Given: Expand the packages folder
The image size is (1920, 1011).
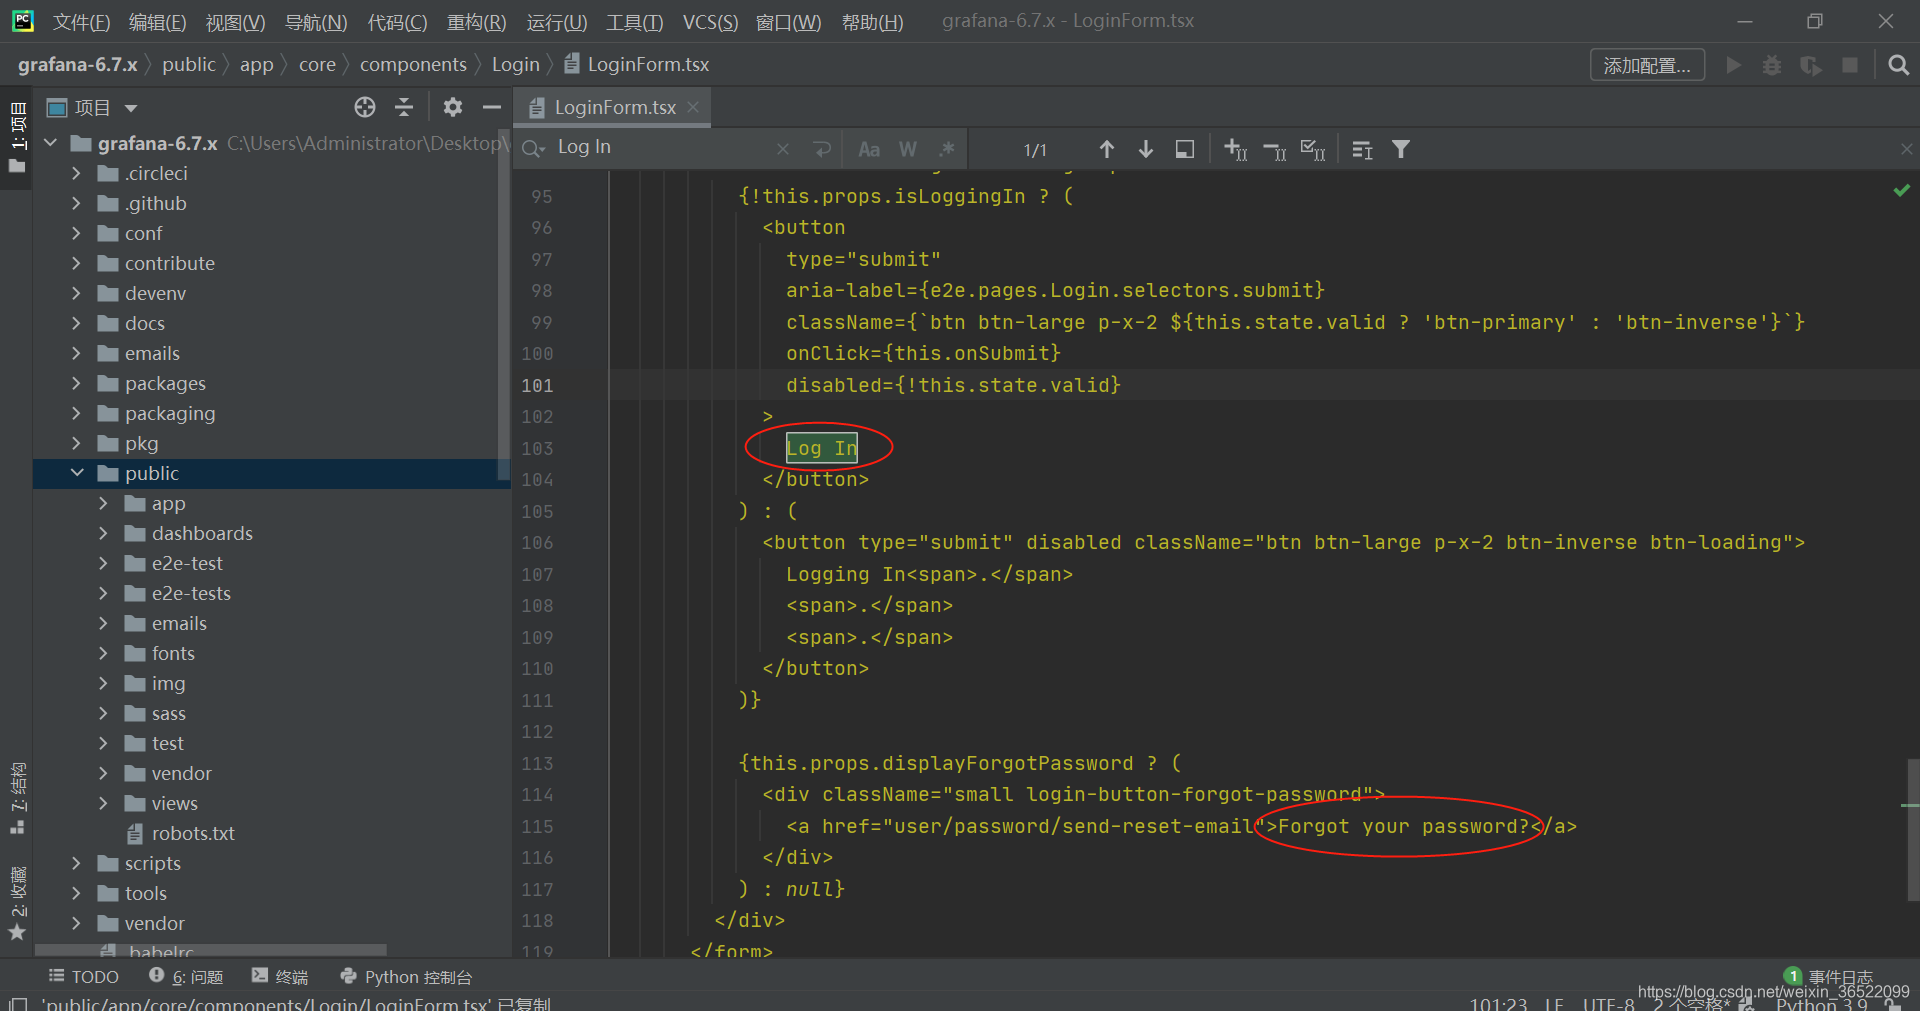Looking at the screenshot, I should pos(76,383).
